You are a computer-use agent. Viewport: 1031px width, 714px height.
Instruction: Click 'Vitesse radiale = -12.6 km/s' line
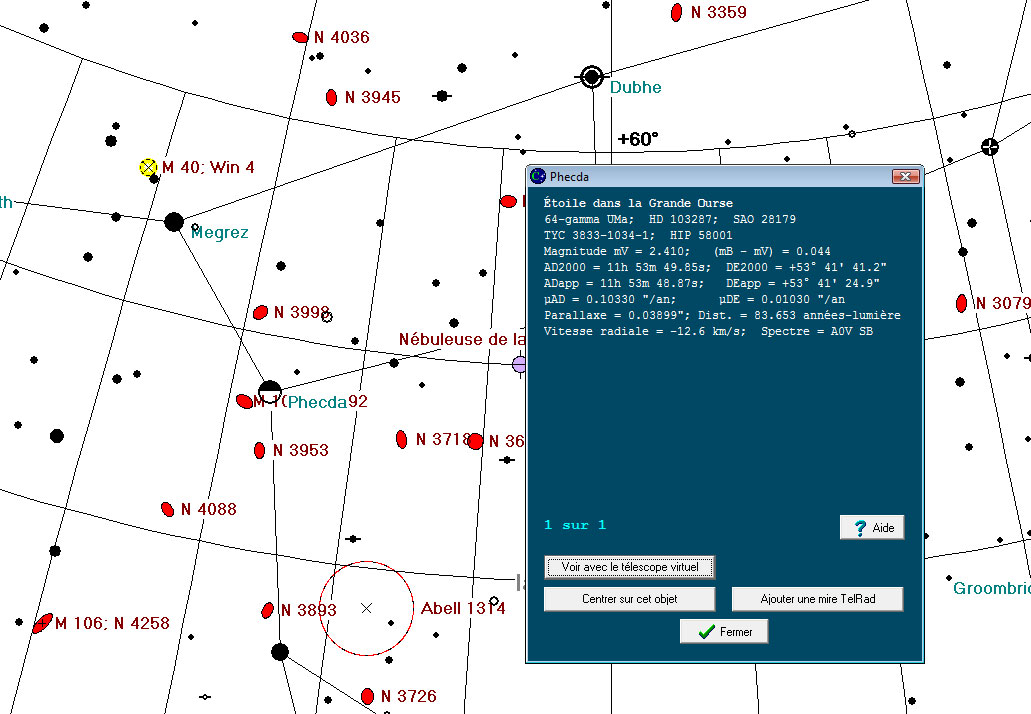(708, 331)
